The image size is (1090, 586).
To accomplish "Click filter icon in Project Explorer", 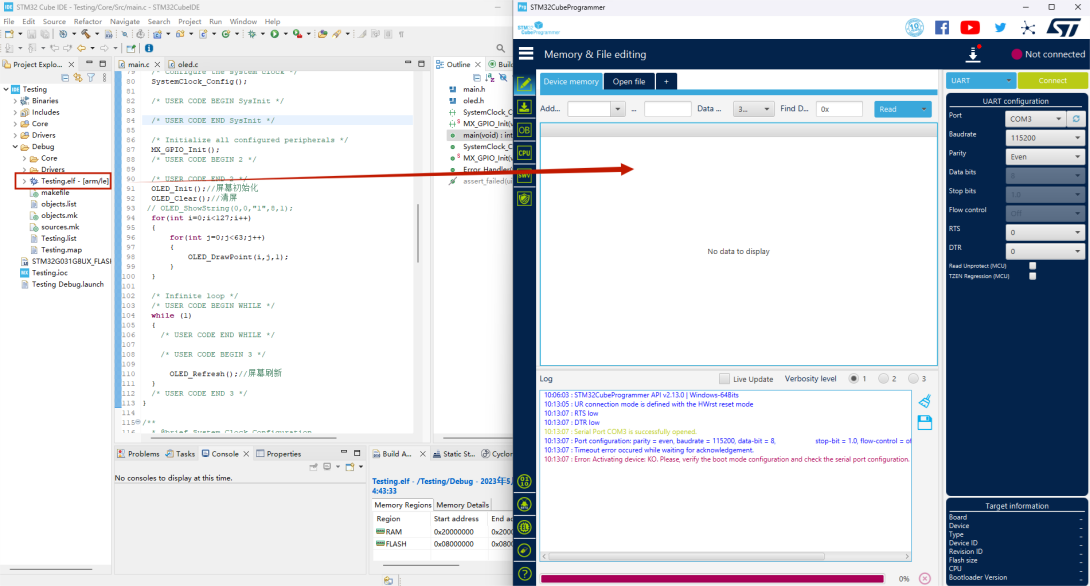I will 91,78.
